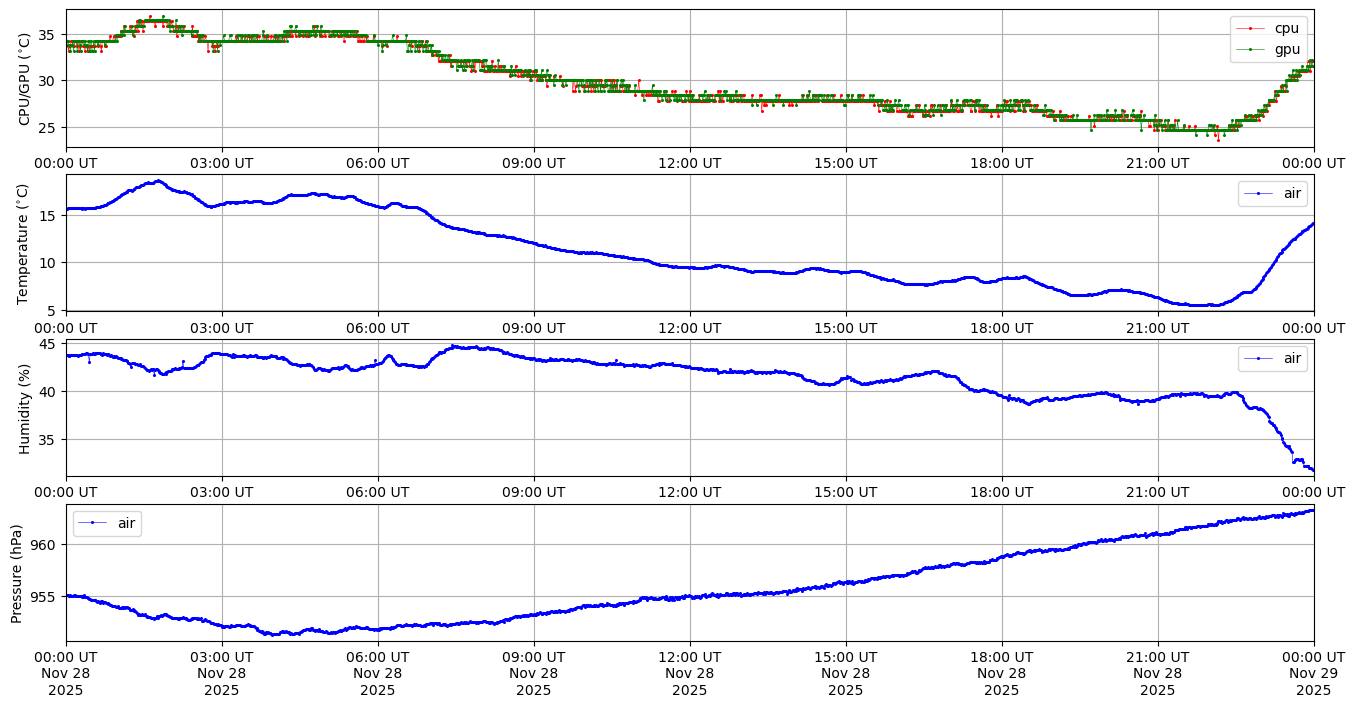The image size is (1355, 707).
Task: Select the Pressure (hPa) y-axis label
Action: [x=17, y=573]
